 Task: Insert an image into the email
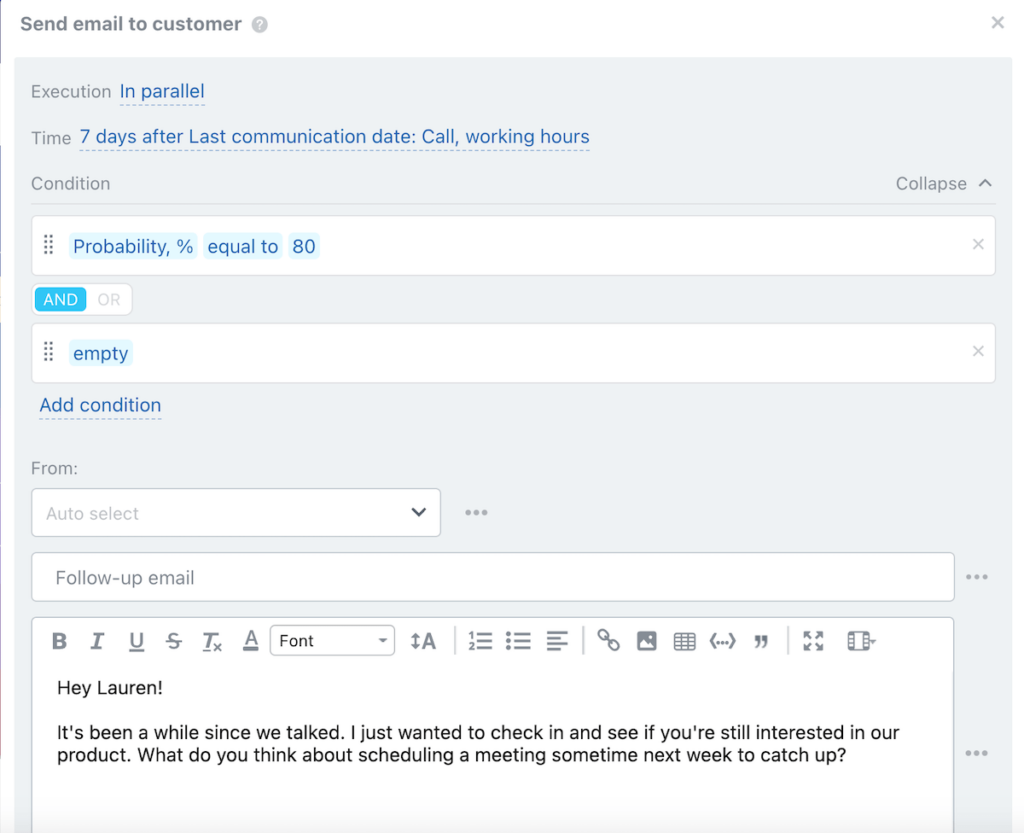[x=646, y=640]
